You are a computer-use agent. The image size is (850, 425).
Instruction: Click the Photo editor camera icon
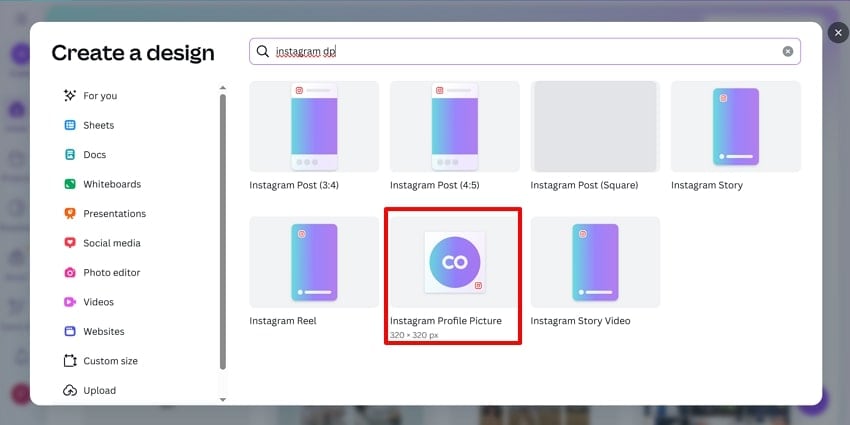click(x=70, y=272)
